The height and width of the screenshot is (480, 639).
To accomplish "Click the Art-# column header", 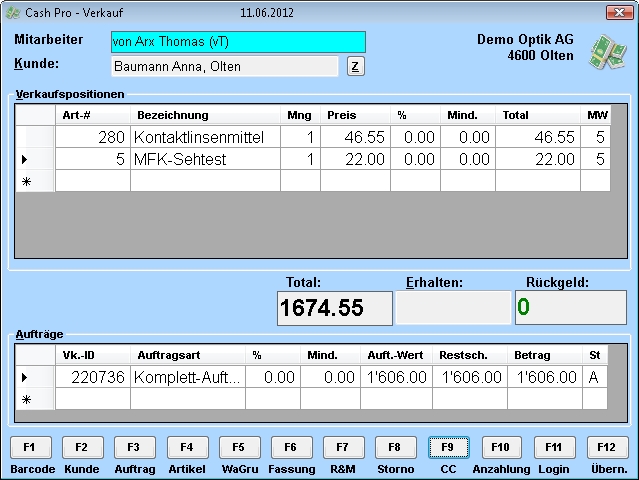I will 93,115.
